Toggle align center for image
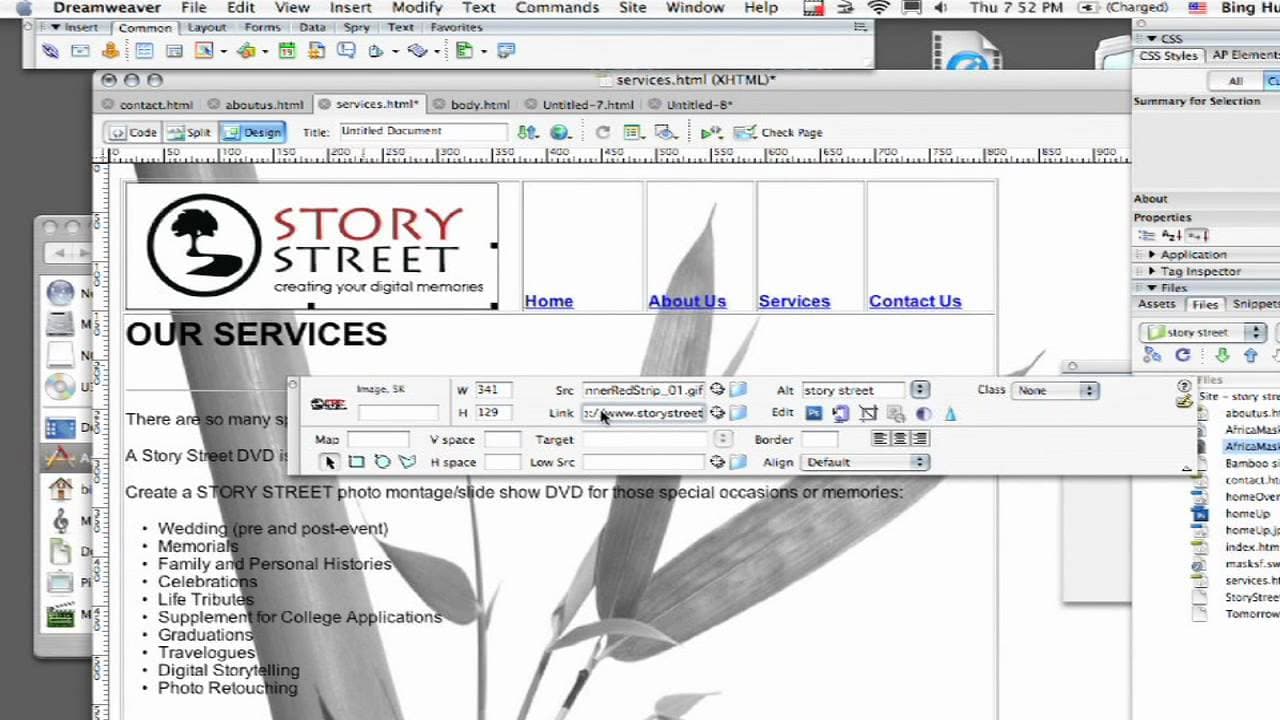The width and height of the screenshot is (1280, 720). click(900, 439)
